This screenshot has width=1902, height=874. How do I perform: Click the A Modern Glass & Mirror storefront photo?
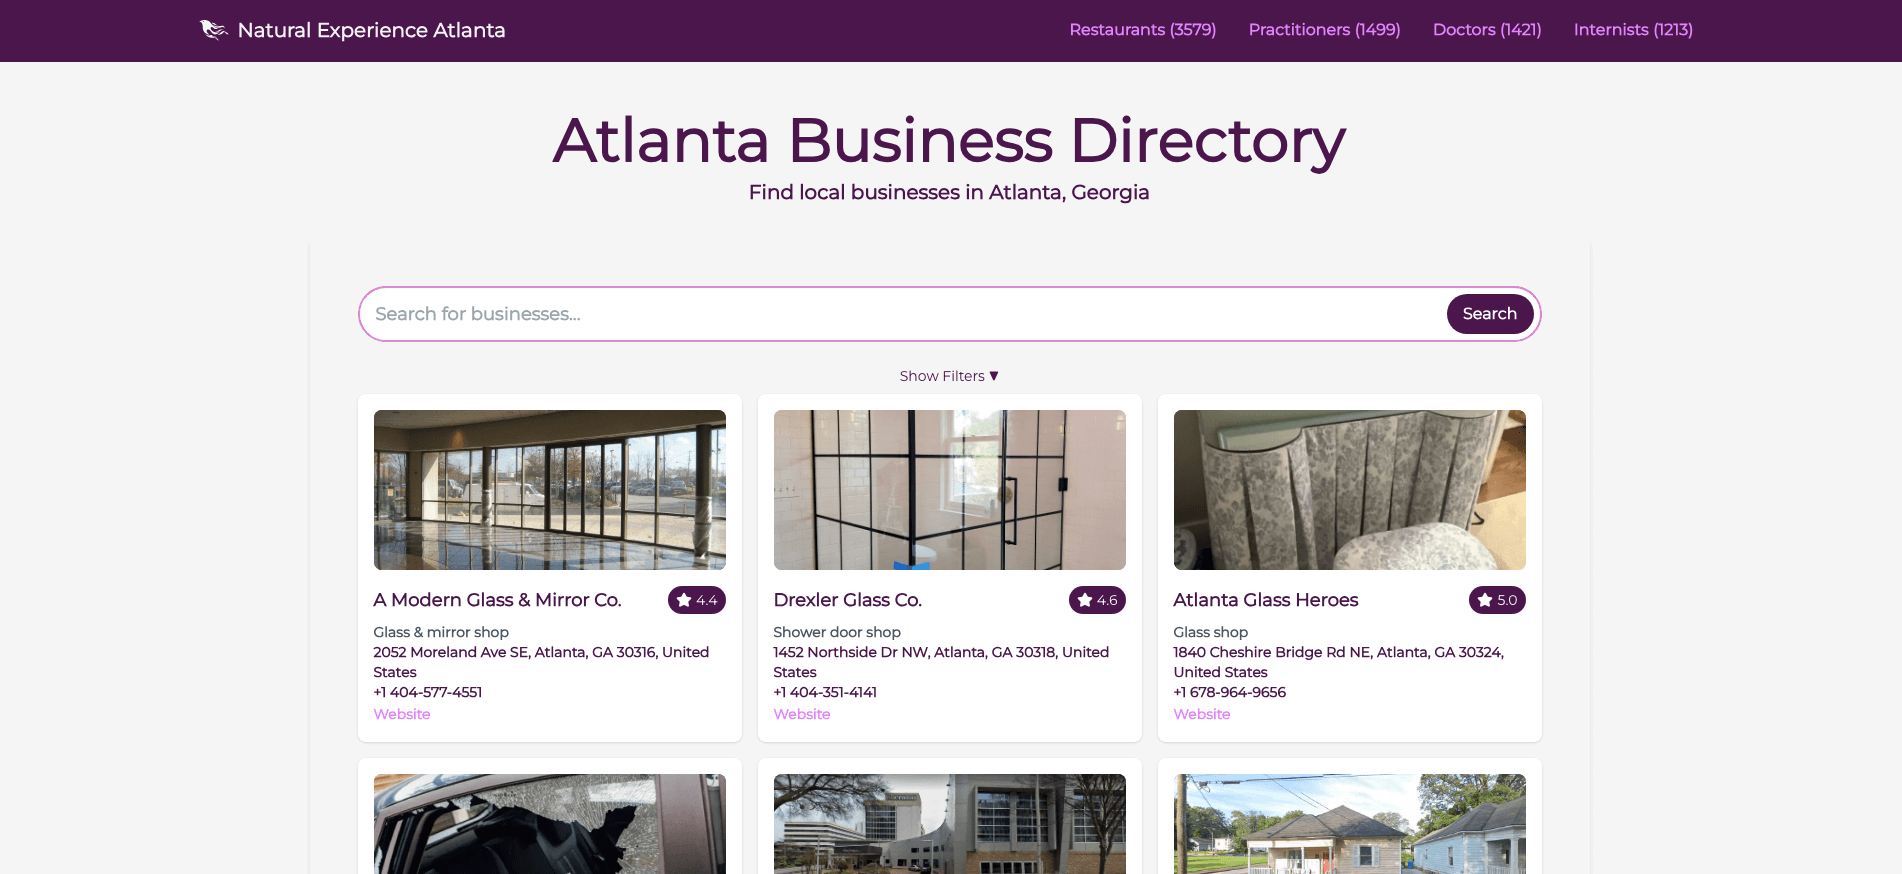[550, 490]
